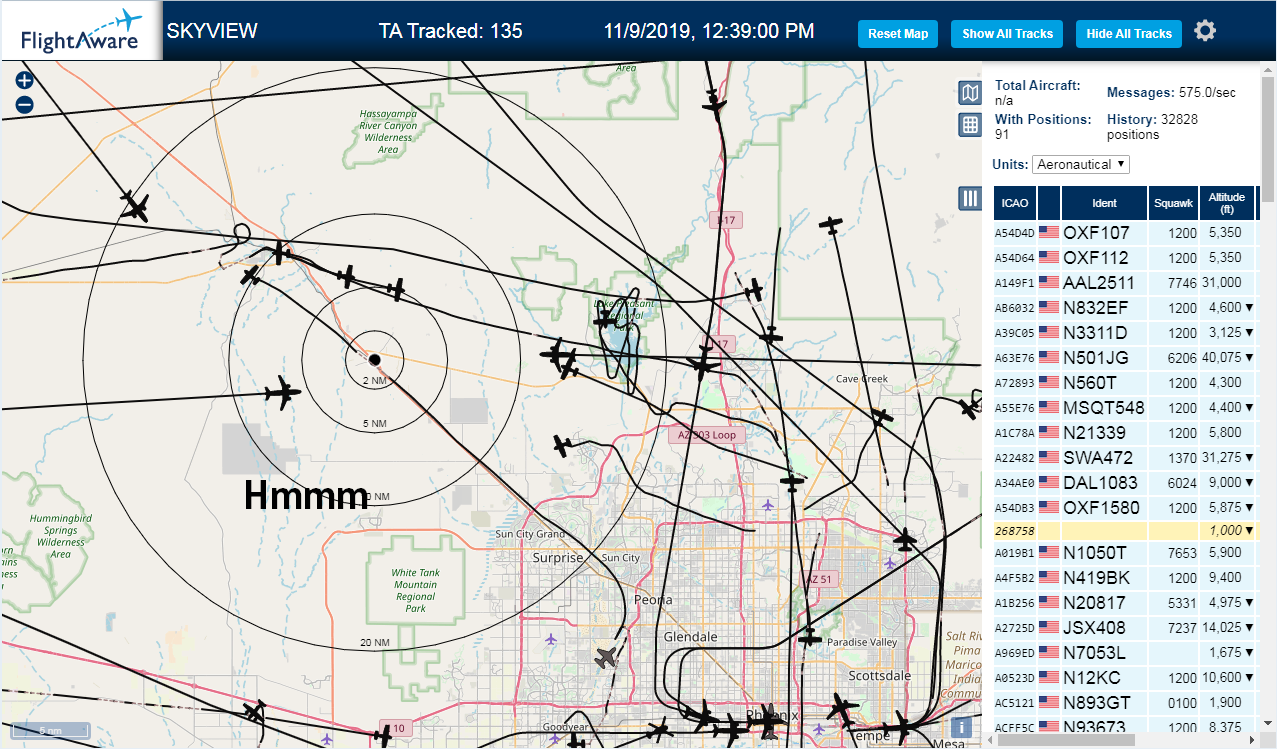Viewport: 1277px width, 749px height.
Task: Click the receiver site dot at range-ring center
Action: (x=374, y=358)
